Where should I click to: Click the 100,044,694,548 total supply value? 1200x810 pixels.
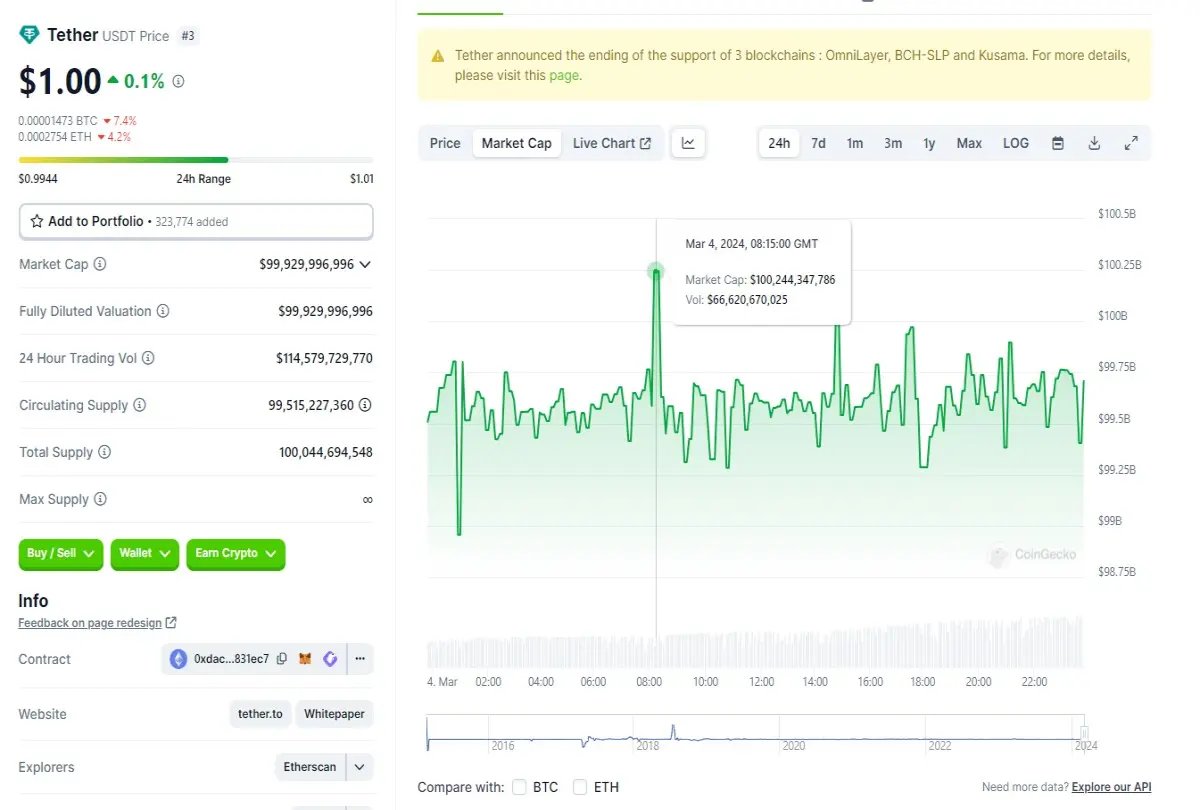(326, 452)
